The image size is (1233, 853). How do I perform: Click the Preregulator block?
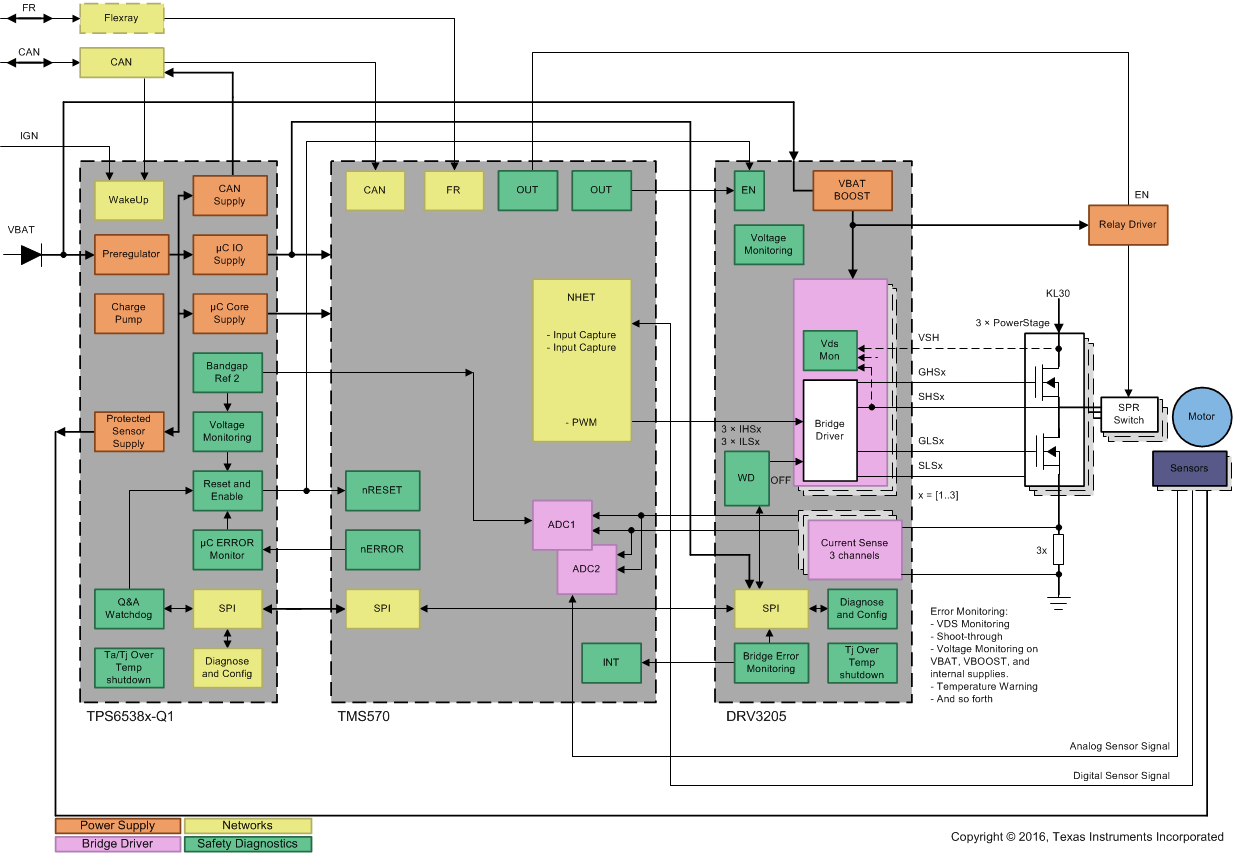click(x=128, y=254)
